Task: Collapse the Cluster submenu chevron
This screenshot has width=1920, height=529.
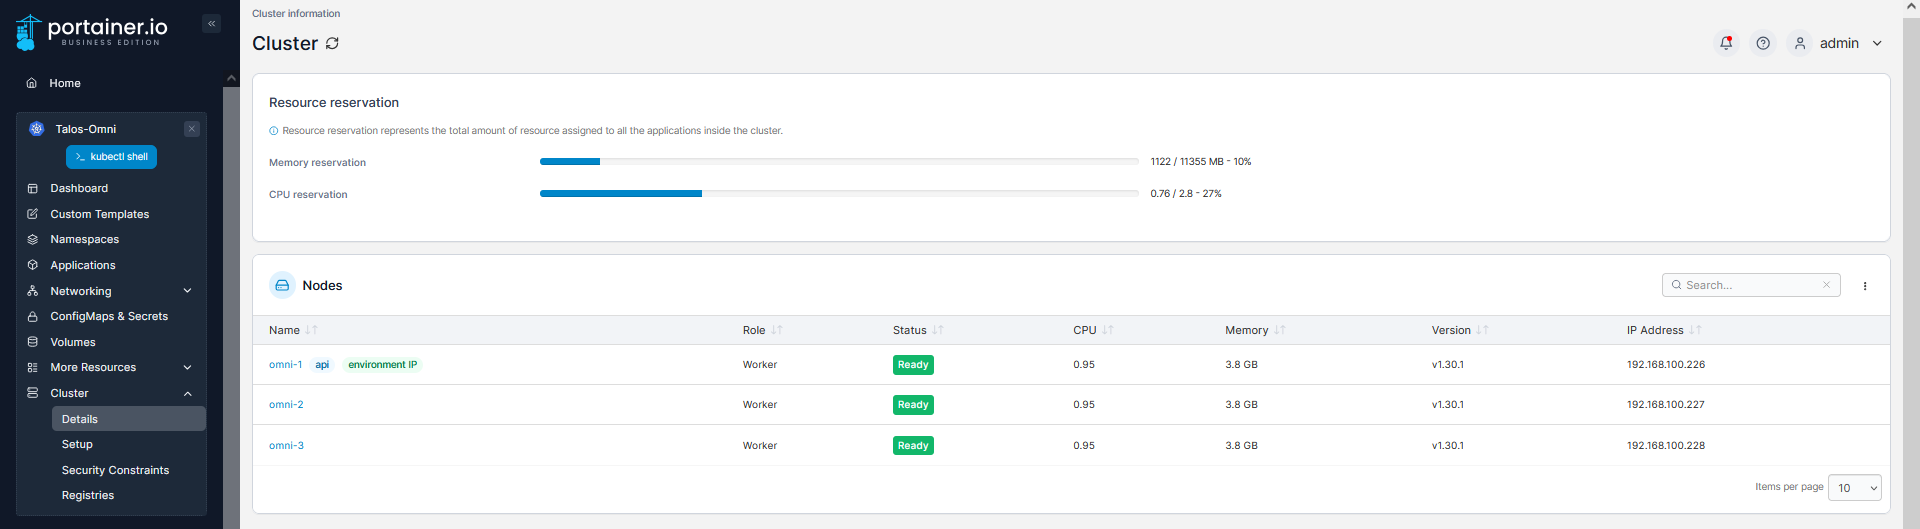Action: 187,393
